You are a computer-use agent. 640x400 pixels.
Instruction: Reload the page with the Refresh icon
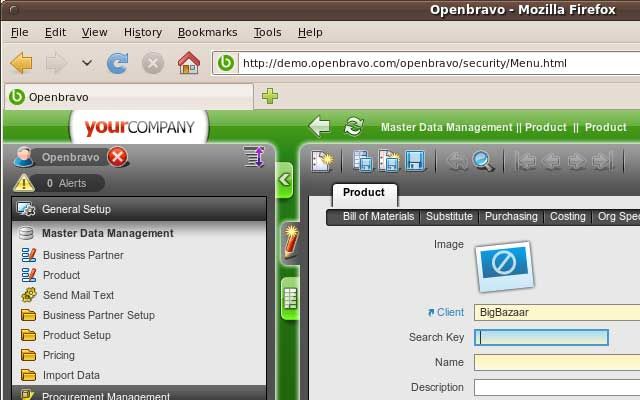tap(118, 63)
